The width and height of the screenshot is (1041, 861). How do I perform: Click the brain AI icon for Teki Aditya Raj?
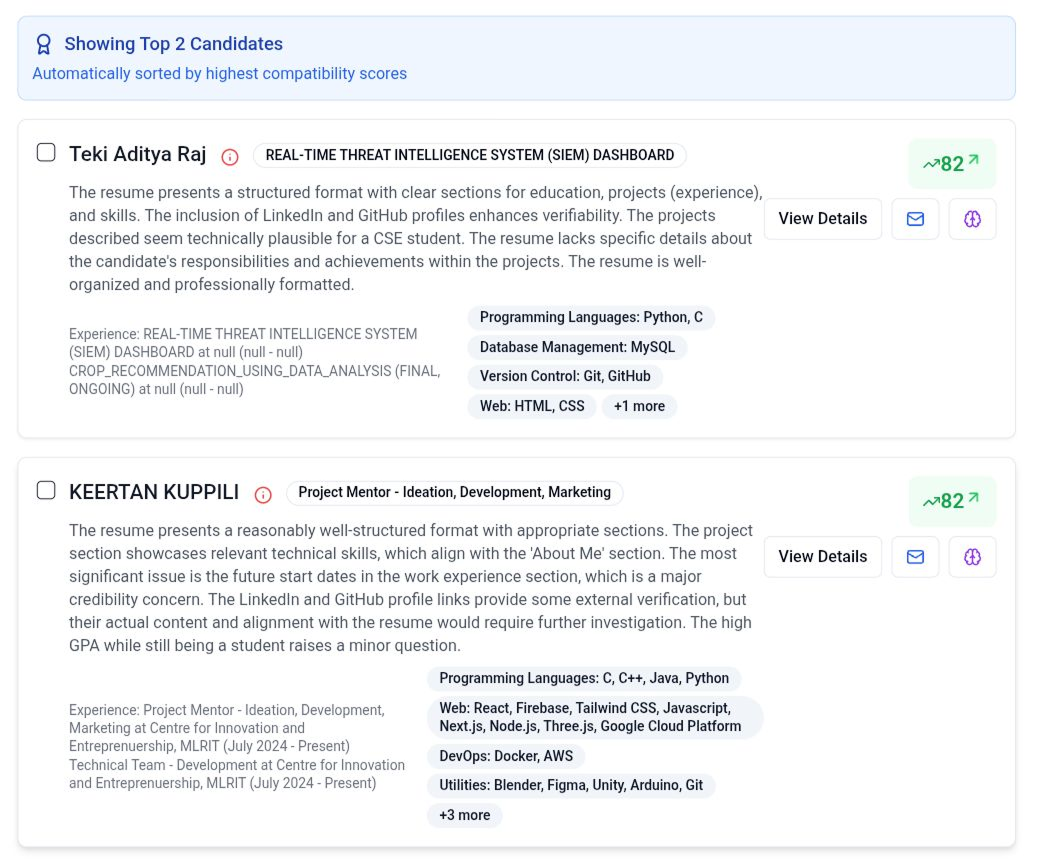coord(972,219)
